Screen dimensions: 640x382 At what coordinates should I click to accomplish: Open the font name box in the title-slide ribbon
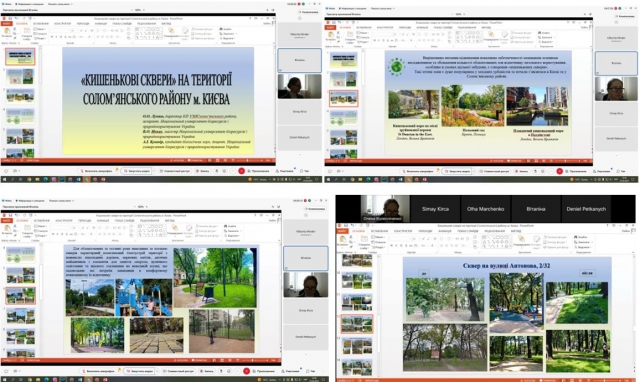coord(61,31)
